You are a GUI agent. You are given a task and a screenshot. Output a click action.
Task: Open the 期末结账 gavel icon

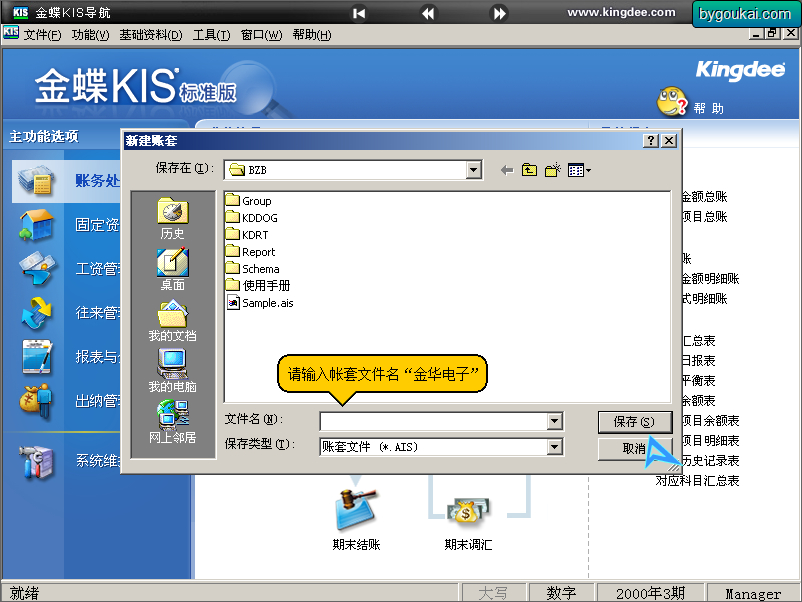[x=356, y=509]
